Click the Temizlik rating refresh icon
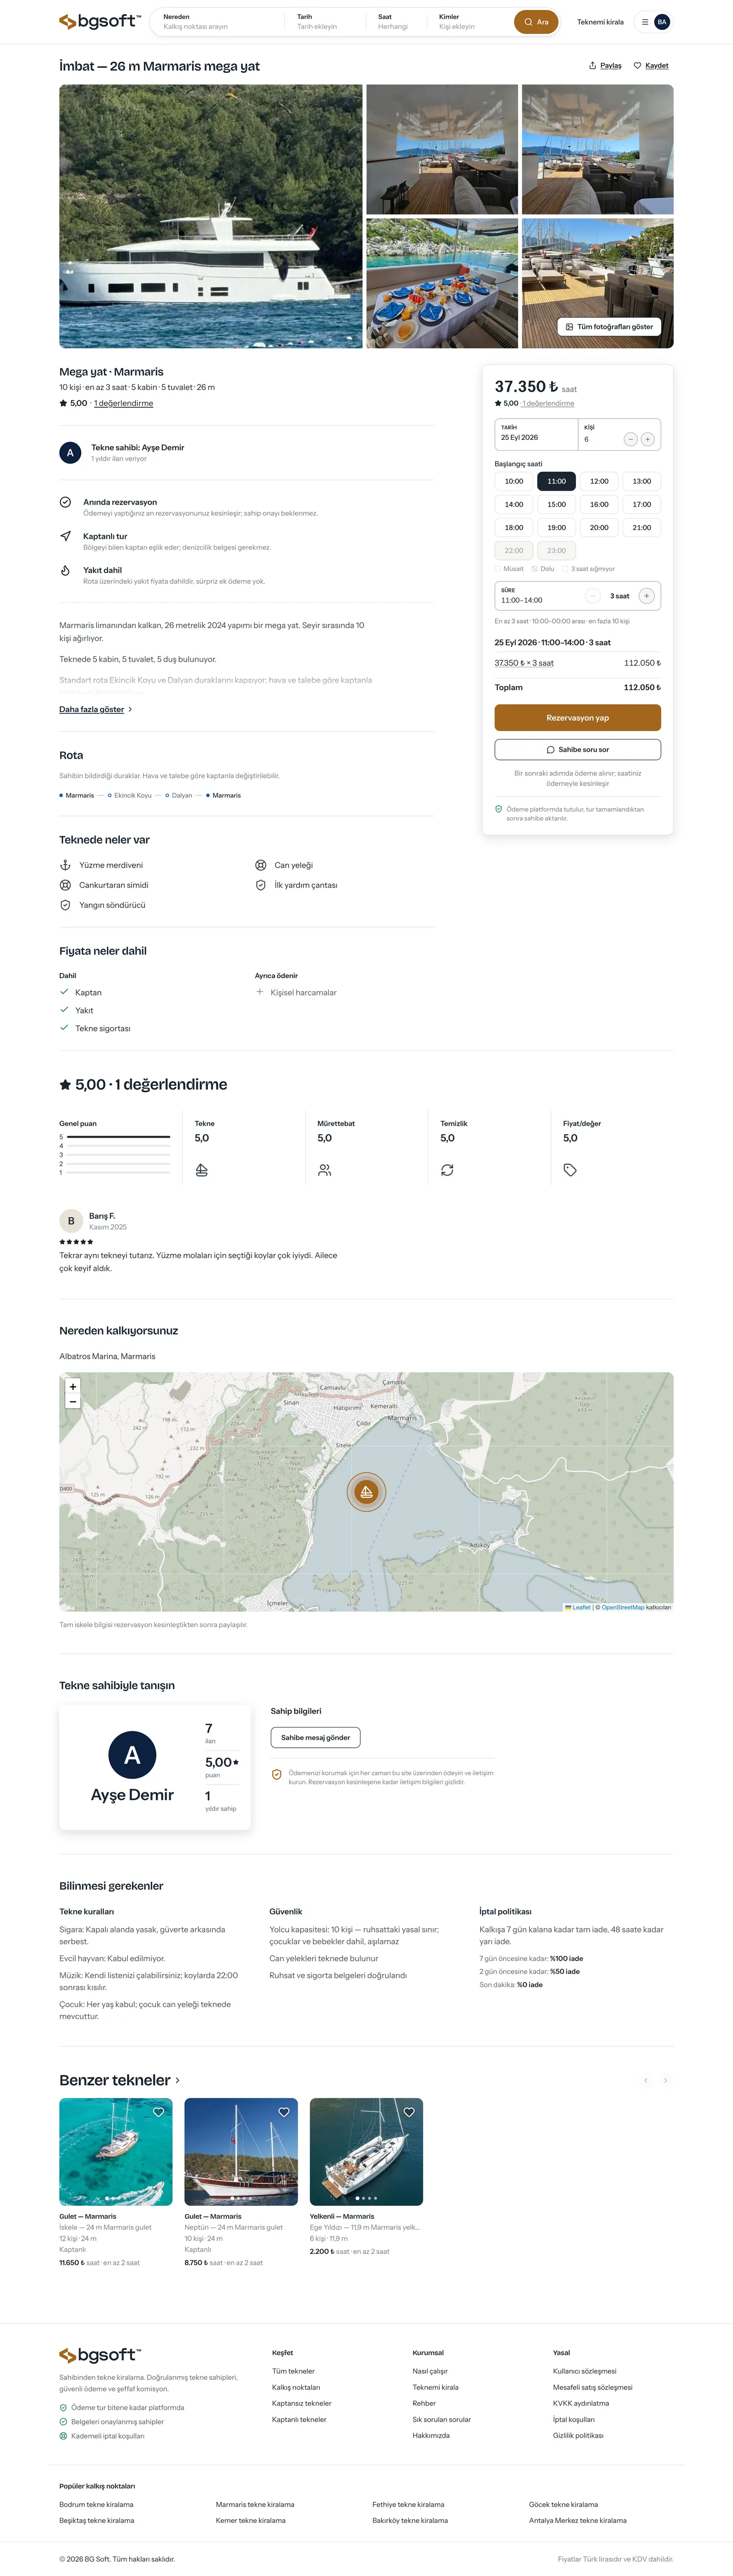 (x=447, y=1170)
